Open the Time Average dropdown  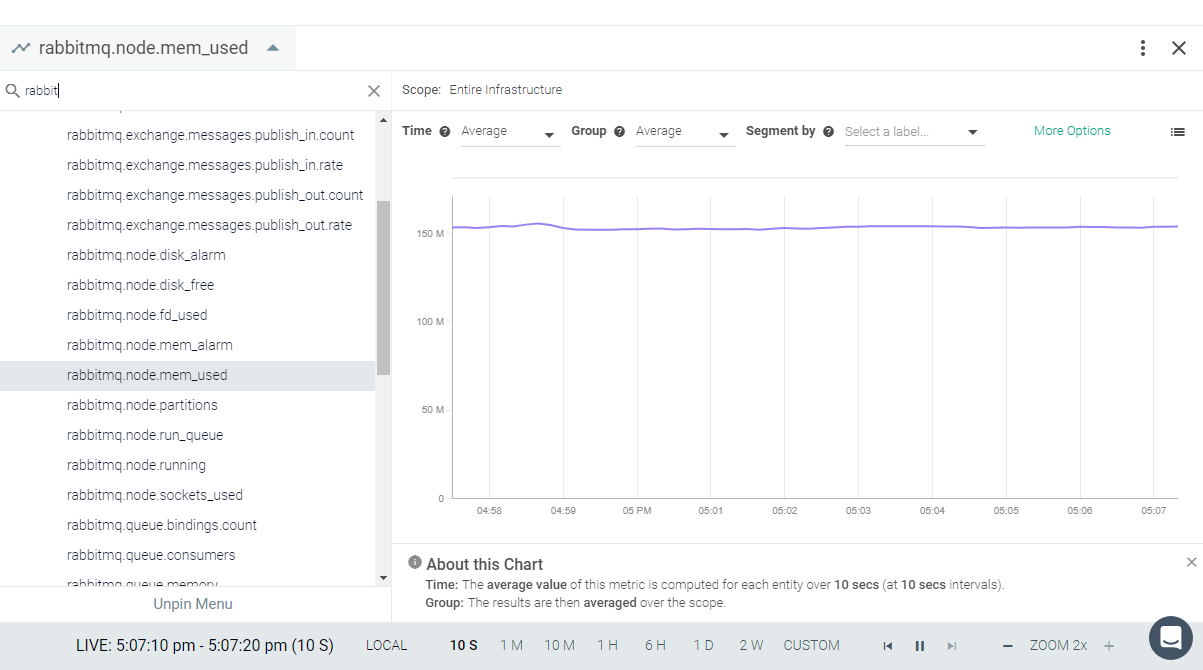[510, 132]
